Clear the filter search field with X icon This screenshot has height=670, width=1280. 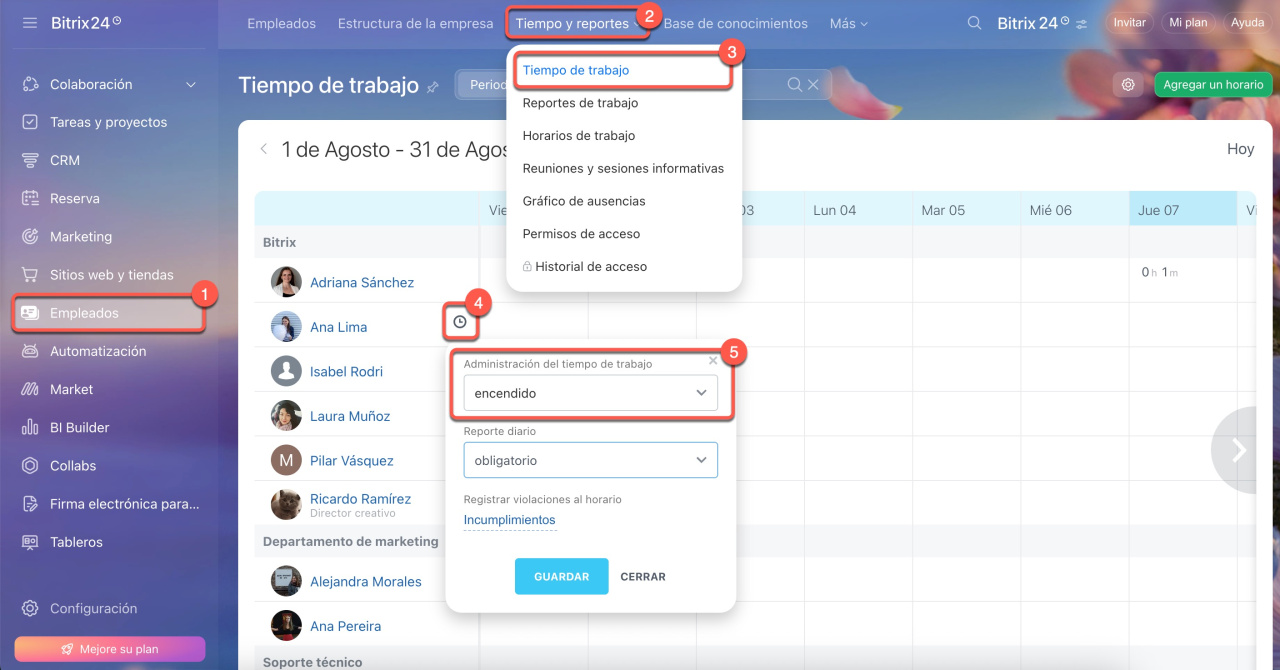[x=813, y=85]
